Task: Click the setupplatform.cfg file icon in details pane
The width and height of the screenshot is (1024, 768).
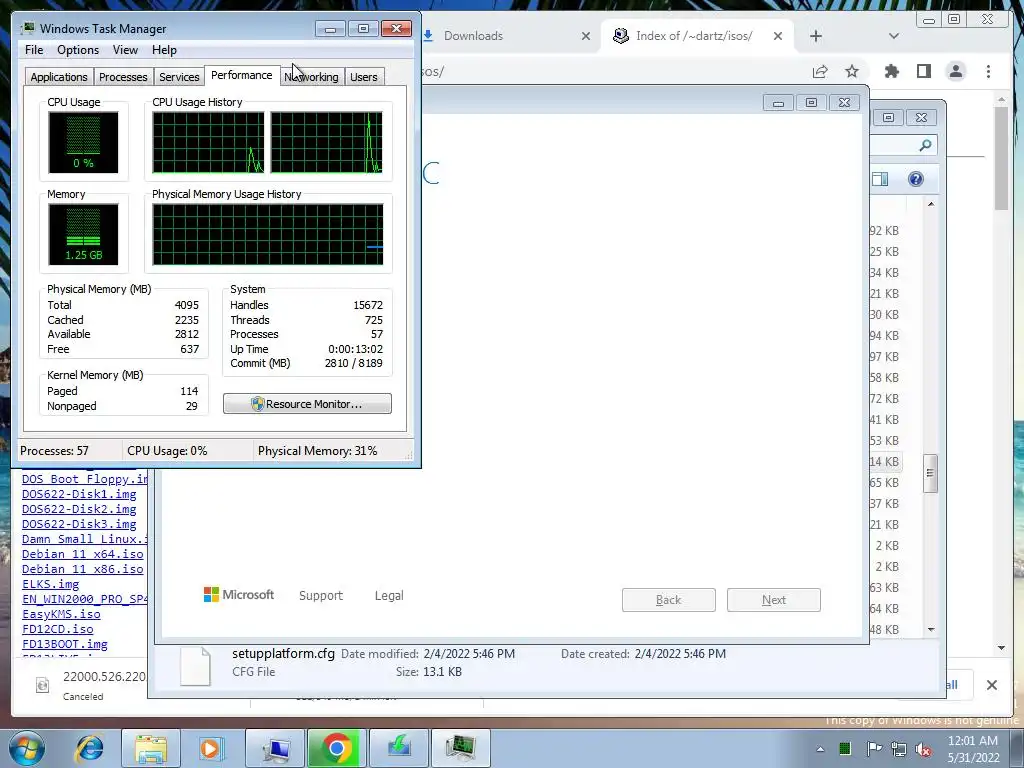Action: pos(195,665)
